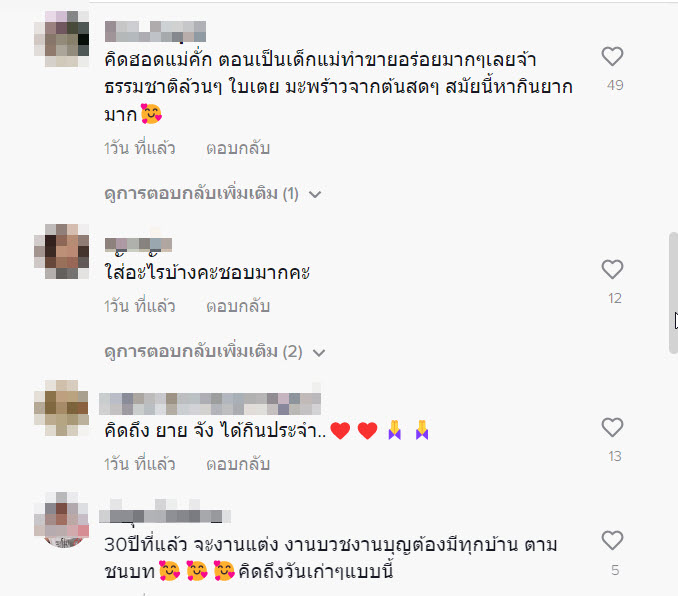The width and height of the screenshot is (678, 596).
Task: Open first commenter's profile picture
Action: tap(61, 39)
